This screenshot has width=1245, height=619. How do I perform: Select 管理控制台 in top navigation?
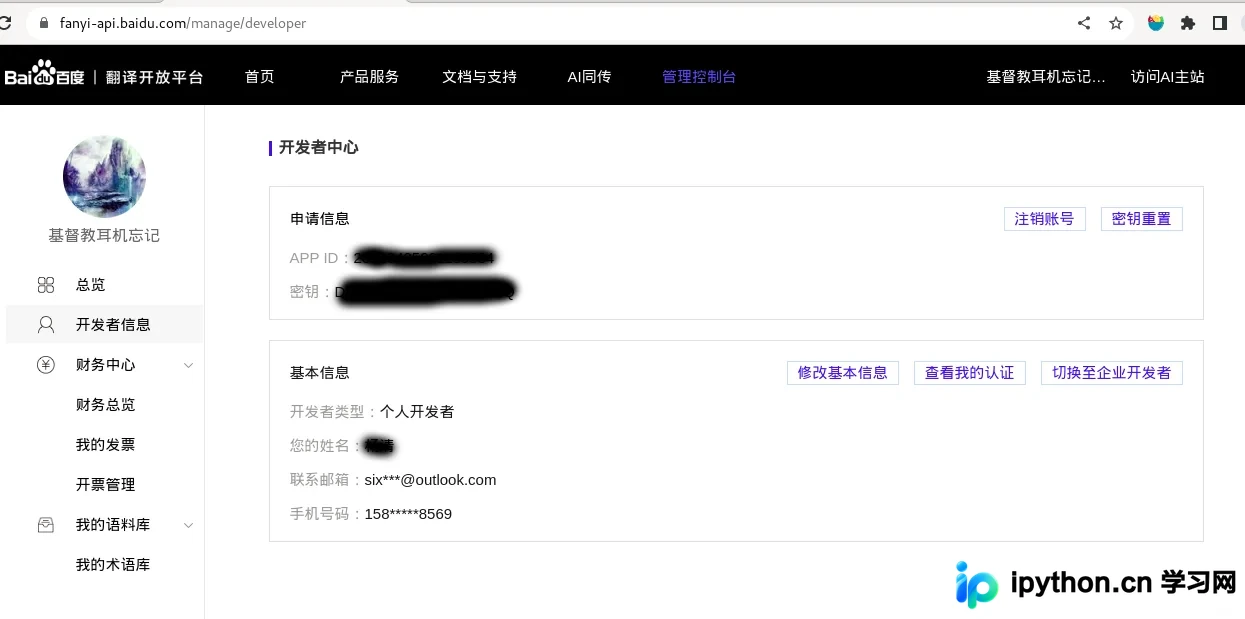pos(699,76)
